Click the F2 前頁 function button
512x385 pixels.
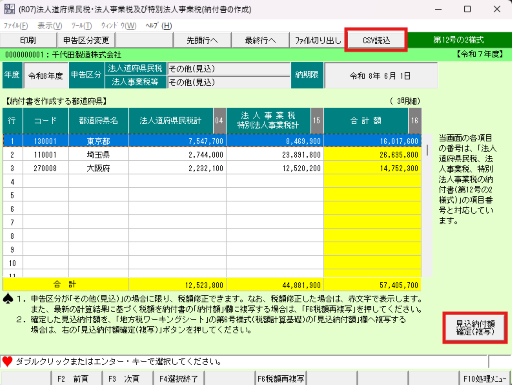pos(77,379)
